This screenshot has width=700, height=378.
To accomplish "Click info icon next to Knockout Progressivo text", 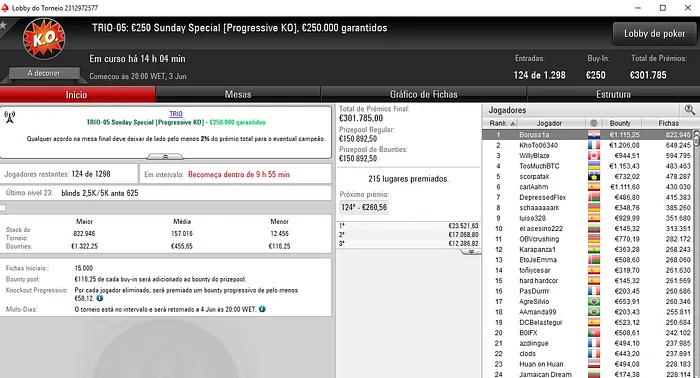I will (x=100, y=298).
